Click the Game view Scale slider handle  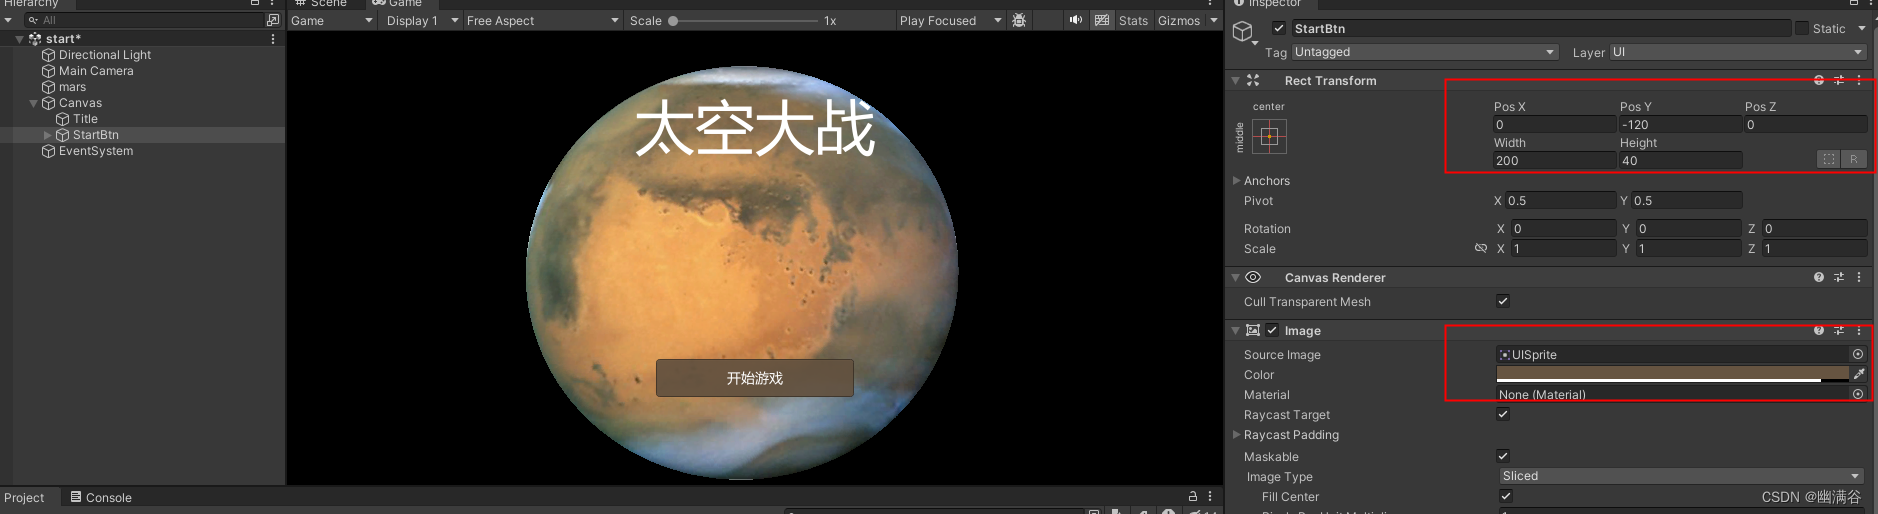pyautogui.click(x=673, y=20)
